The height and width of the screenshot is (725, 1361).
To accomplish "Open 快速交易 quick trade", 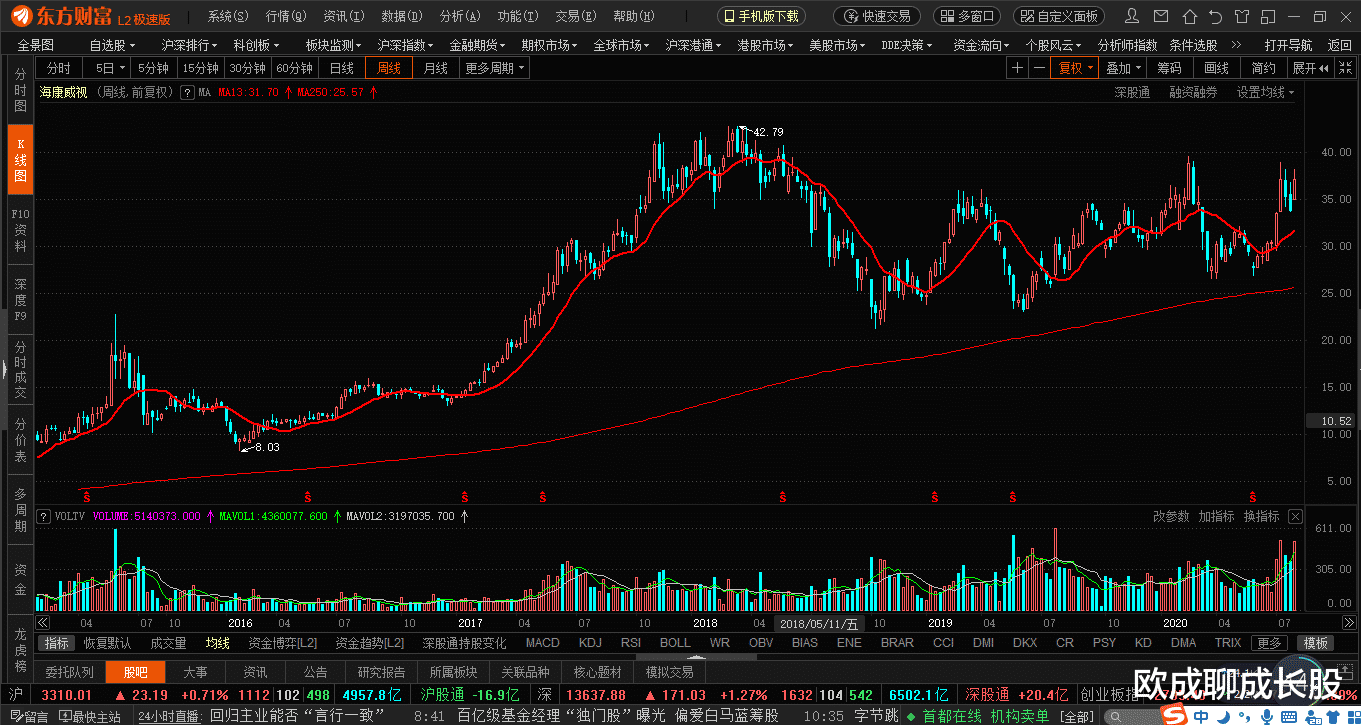I will 877,16.
